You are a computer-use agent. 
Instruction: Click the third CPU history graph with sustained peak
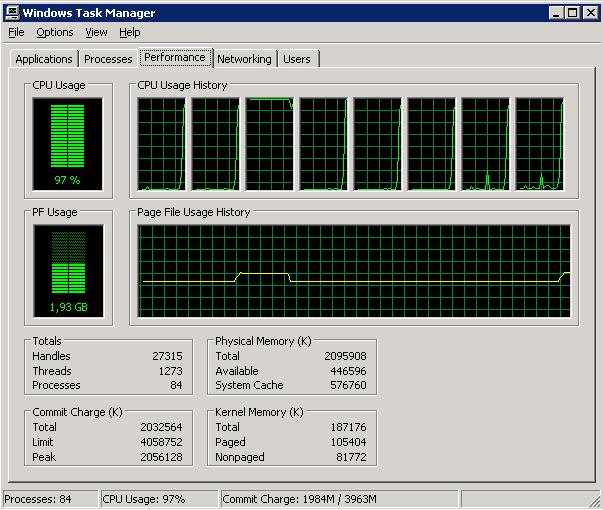(x=269, y=144)
